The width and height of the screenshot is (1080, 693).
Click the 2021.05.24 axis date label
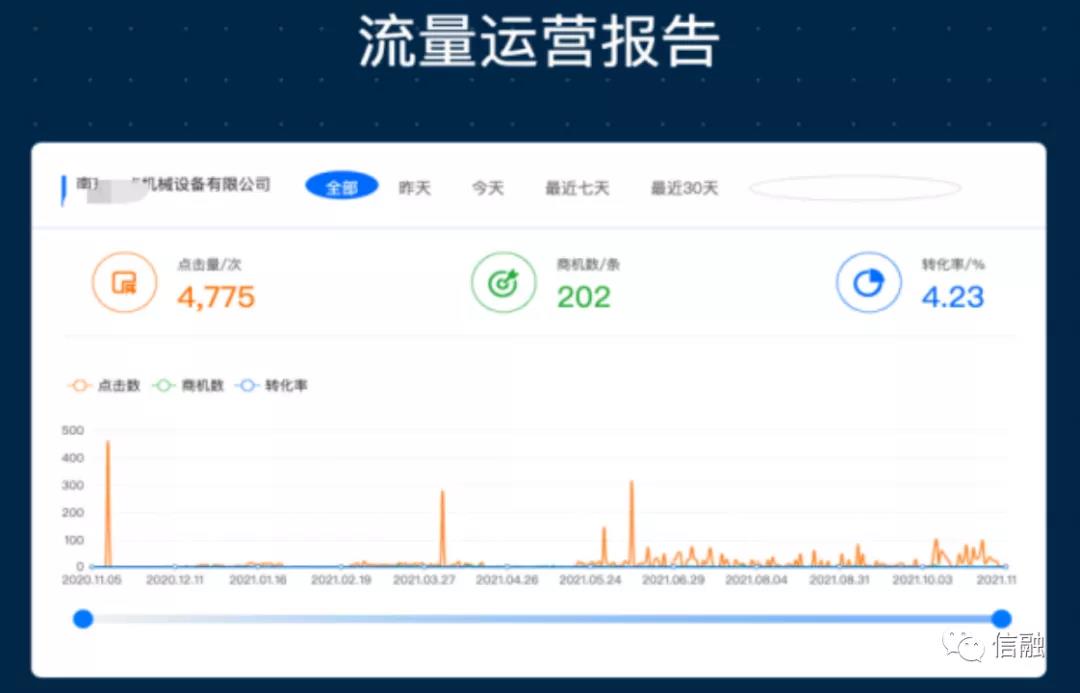coord(590,580)
